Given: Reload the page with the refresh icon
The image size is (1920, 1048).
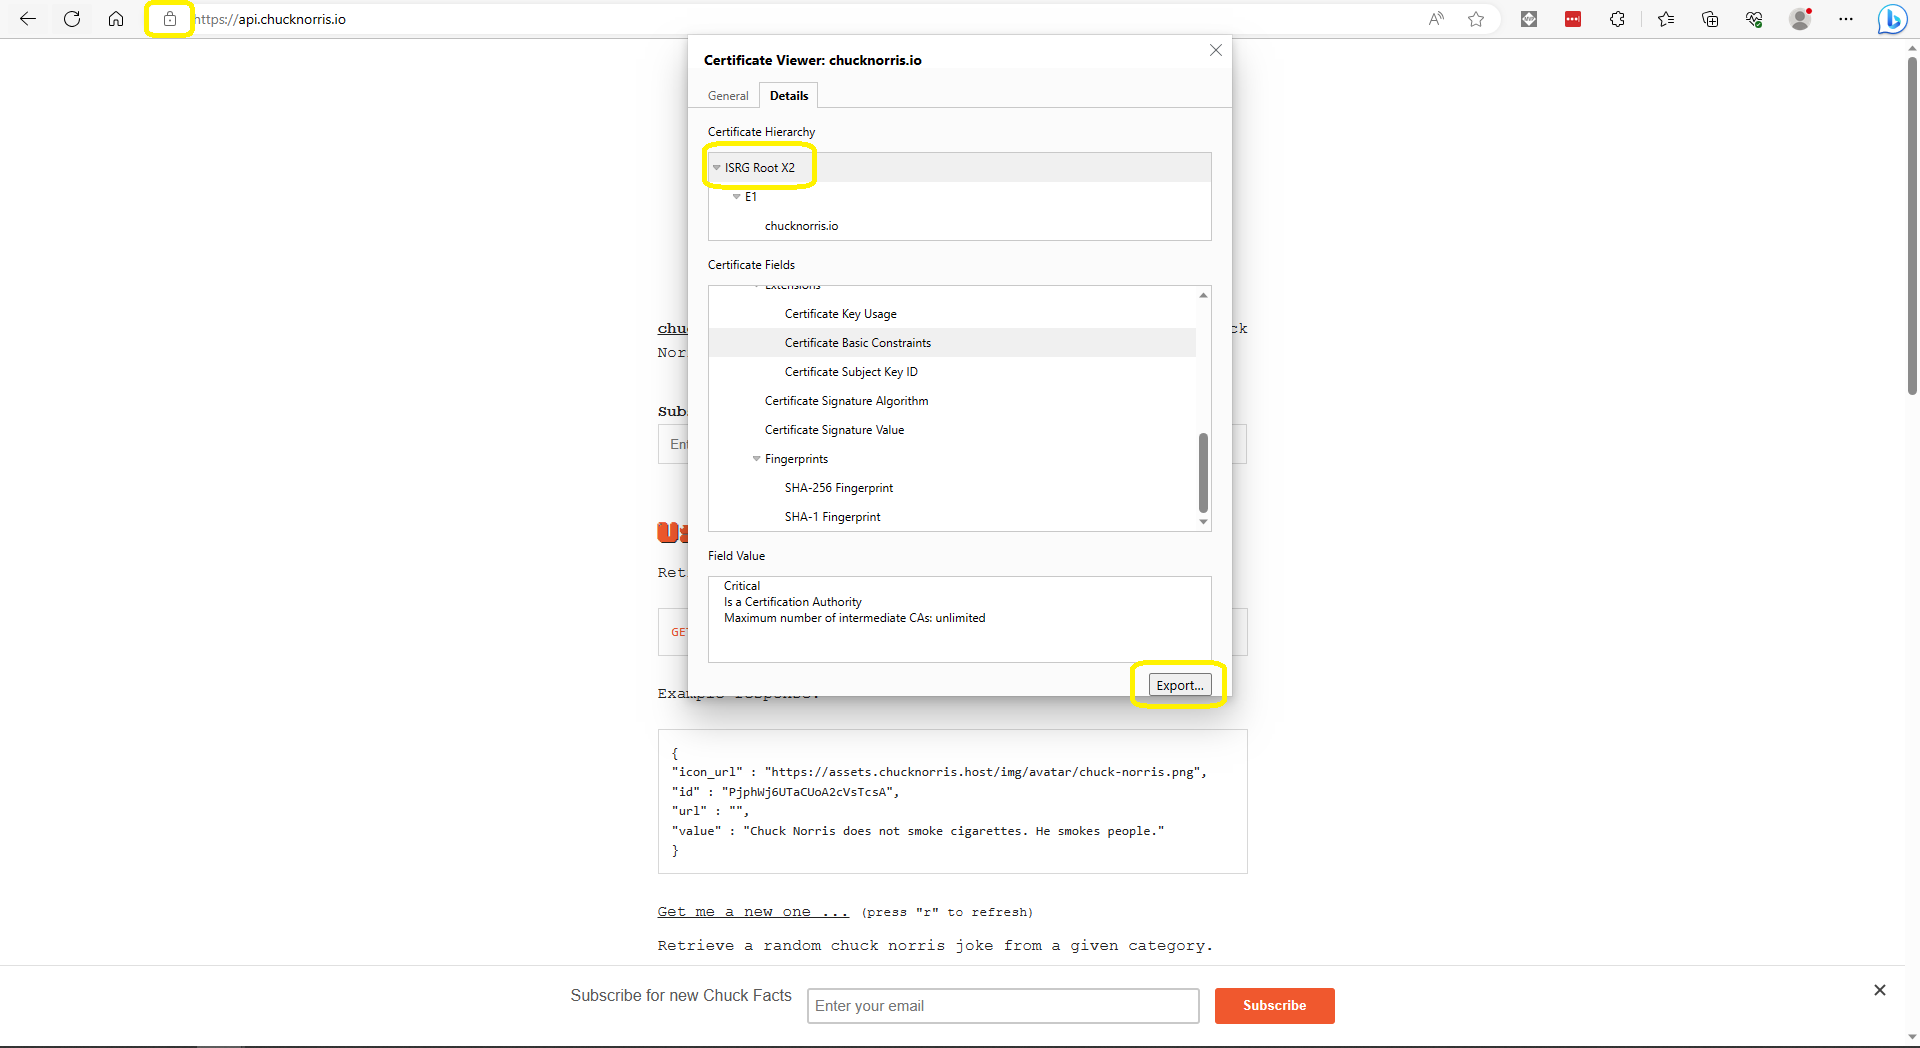Looking at the screenshot, I should 72,19.
